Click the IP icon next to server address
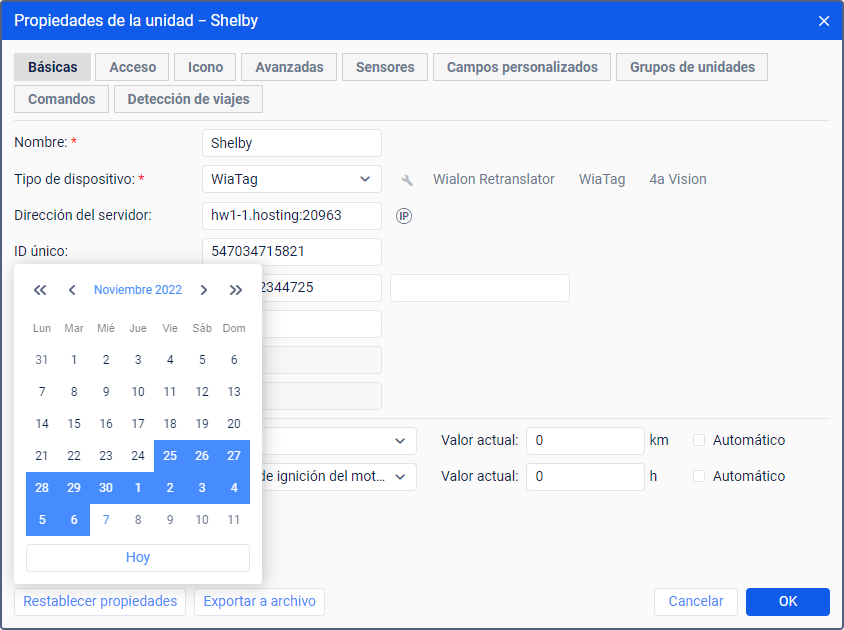This screenshot has height=630, width=844. click(404, 216)
